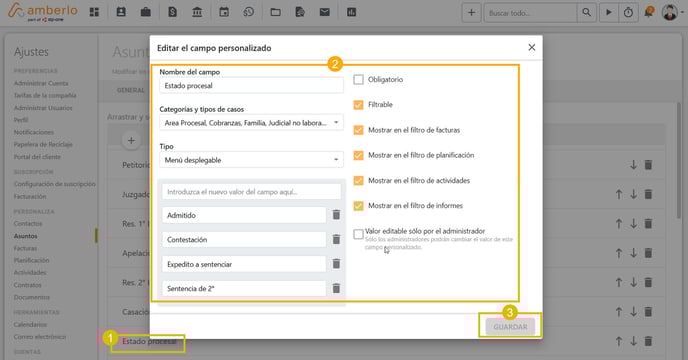This screenshot has height=360, width=688.
Task: Open Calendarios in Herramientas section
Action: (30, 324)
